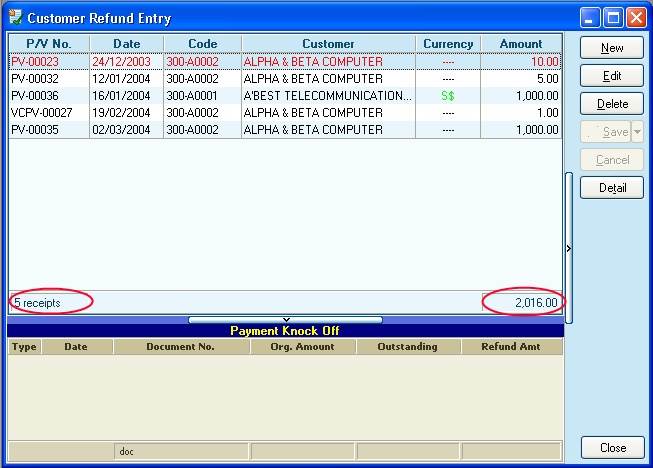Click the S$ currency cell

tap(448, 96)
